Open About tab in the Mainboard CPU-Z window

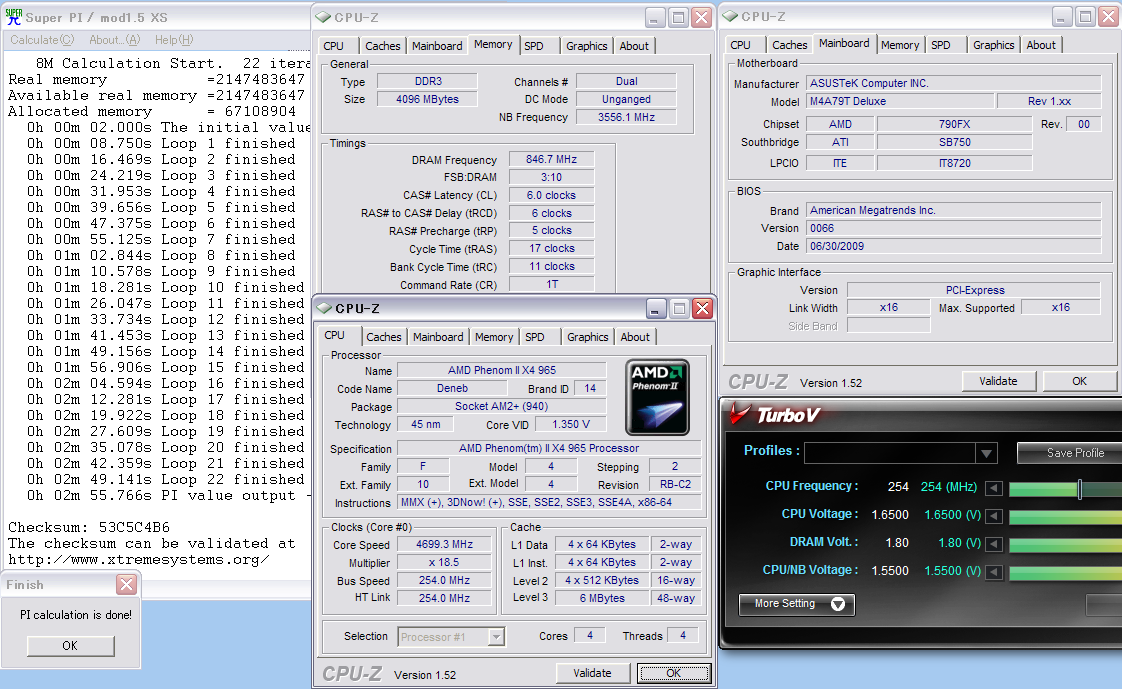[x=1041, y=45]
